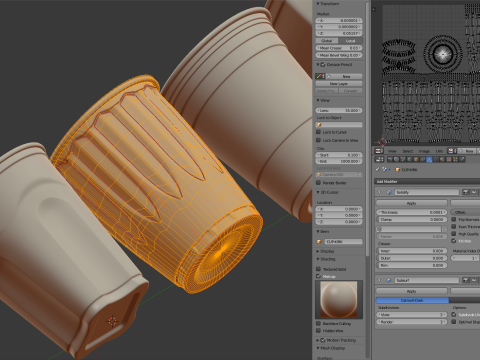Toggle Solidify modifier viewport visibility icon
Screen dimensions: 480x360
474,192
